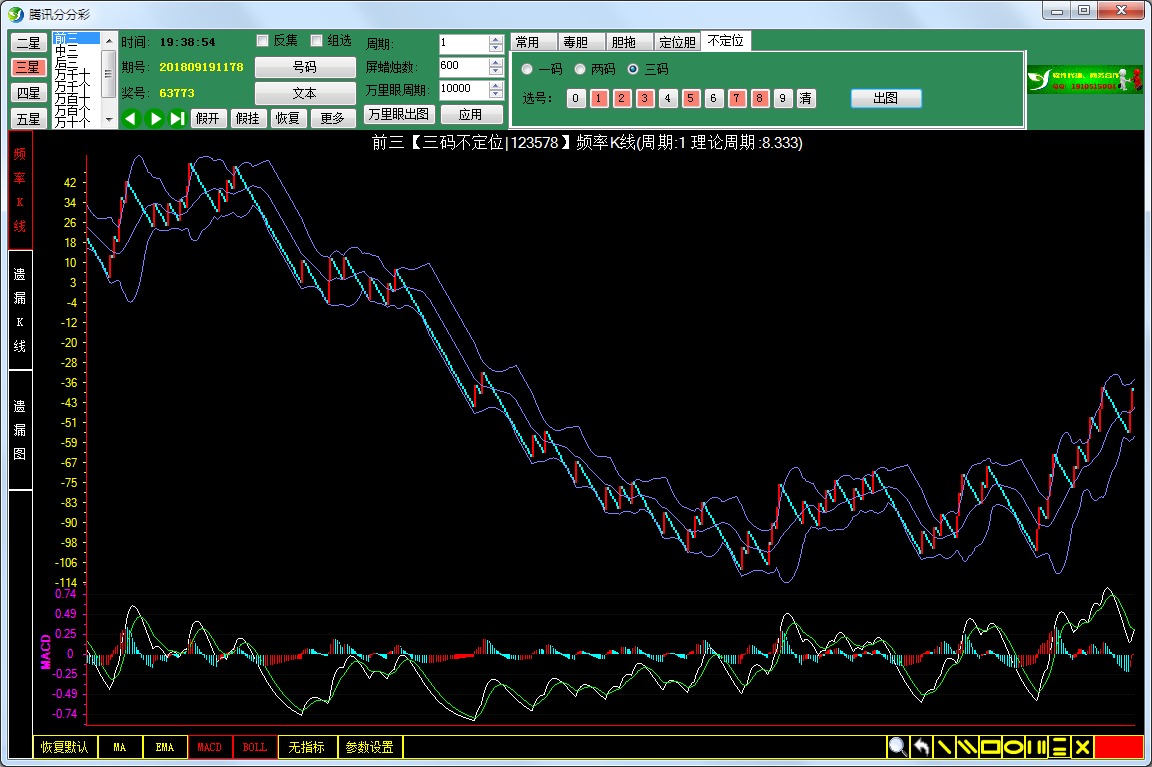
Task: Enable the 反集 checkbox
Action: (x=263, y=41)
